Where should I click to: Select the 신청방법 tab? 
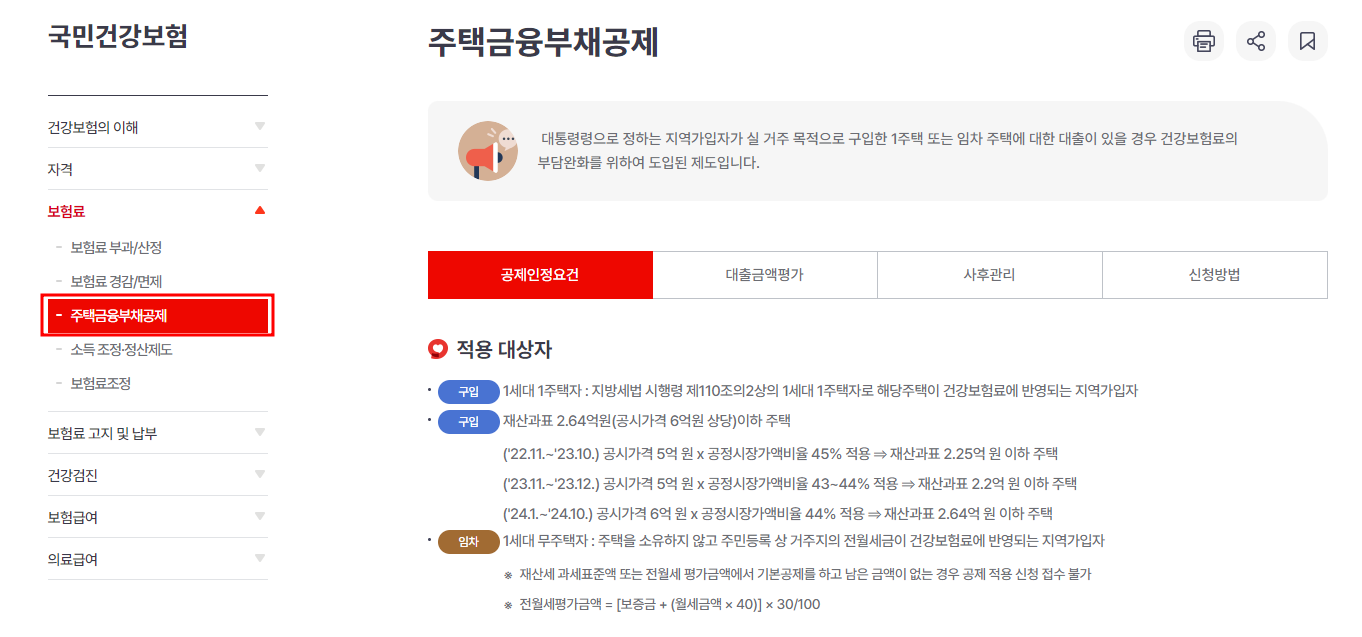(1214, 274)
